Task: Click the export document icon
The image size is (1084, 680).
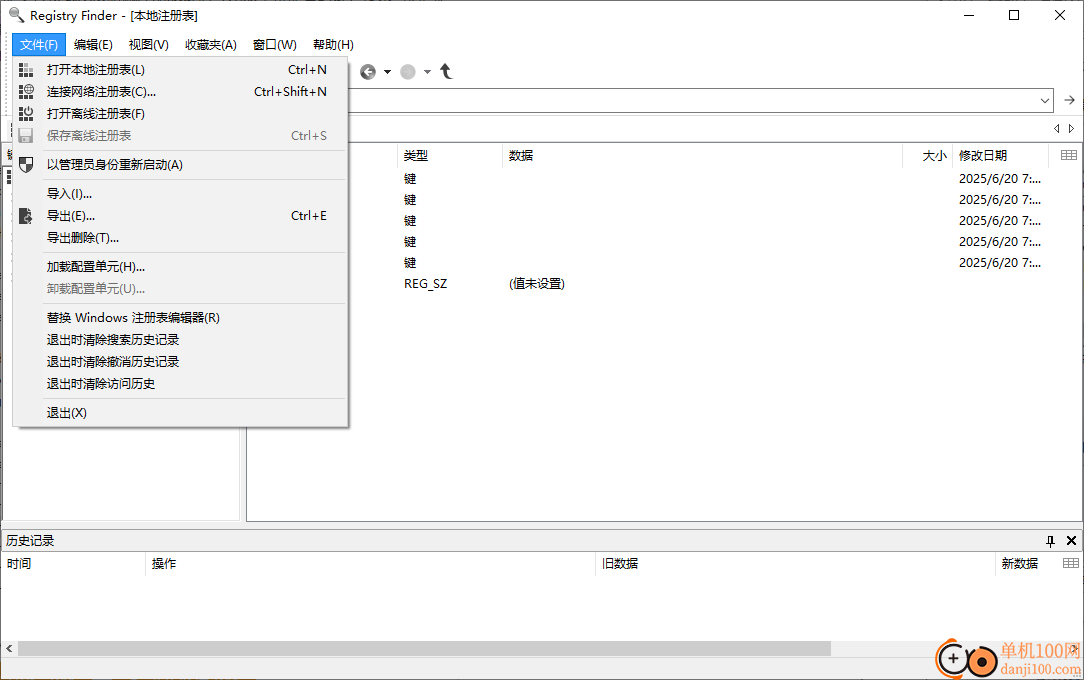Action: (x=26, y=216)
